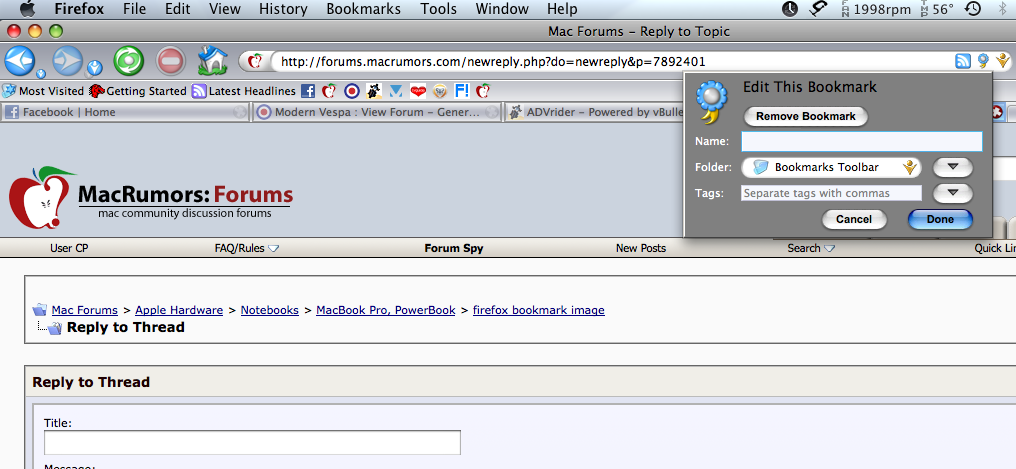This screenshot has height=469, width=1016.
Task: Open the Modern Vespa target bookmark icon
Action: pos(351,91)
